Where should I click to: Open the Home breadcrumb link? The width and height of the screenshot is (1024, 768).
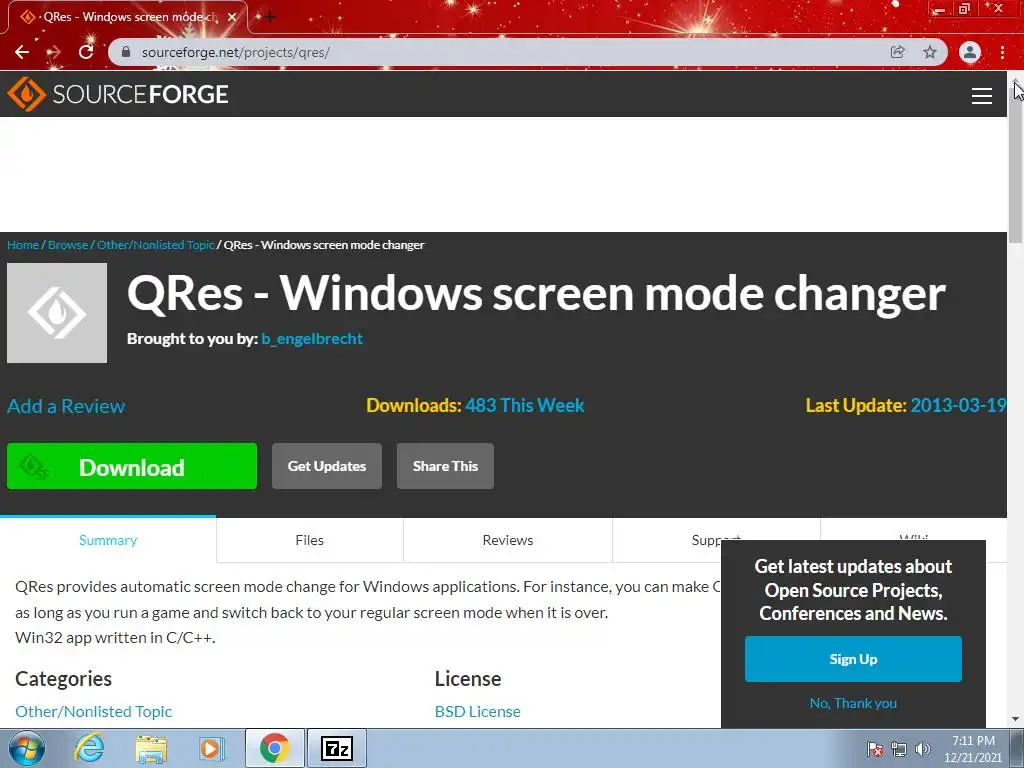(x=23, y=245)
